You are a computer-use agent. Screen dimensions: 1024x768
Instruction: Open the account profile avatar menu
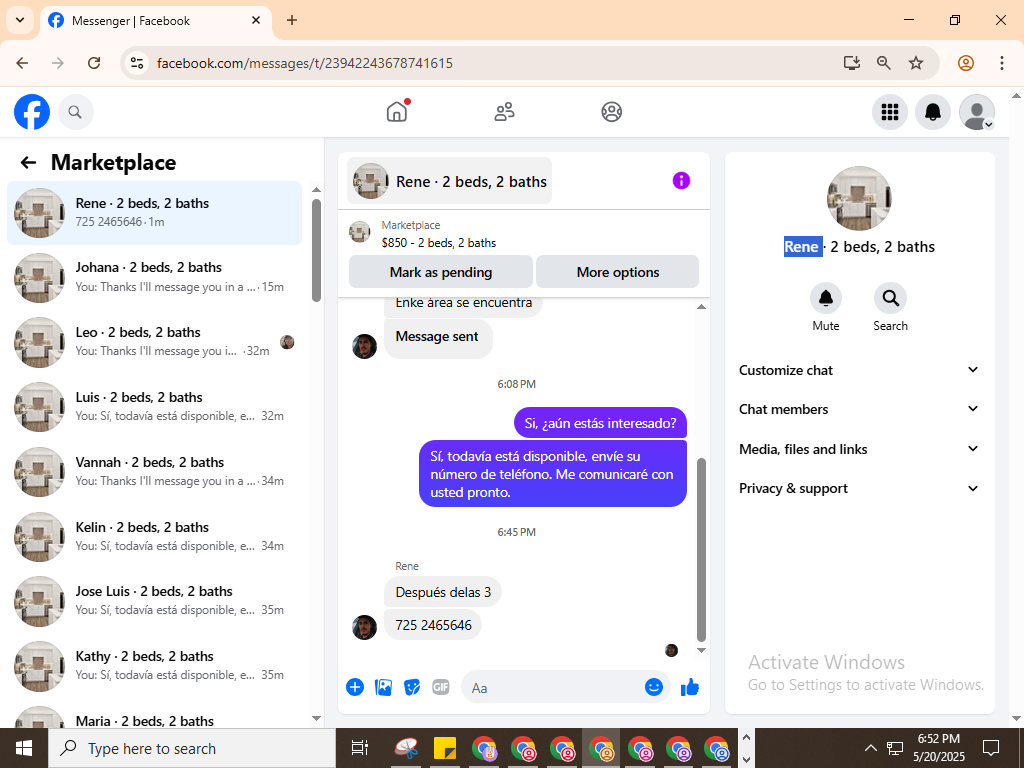[x=976, y=112]
